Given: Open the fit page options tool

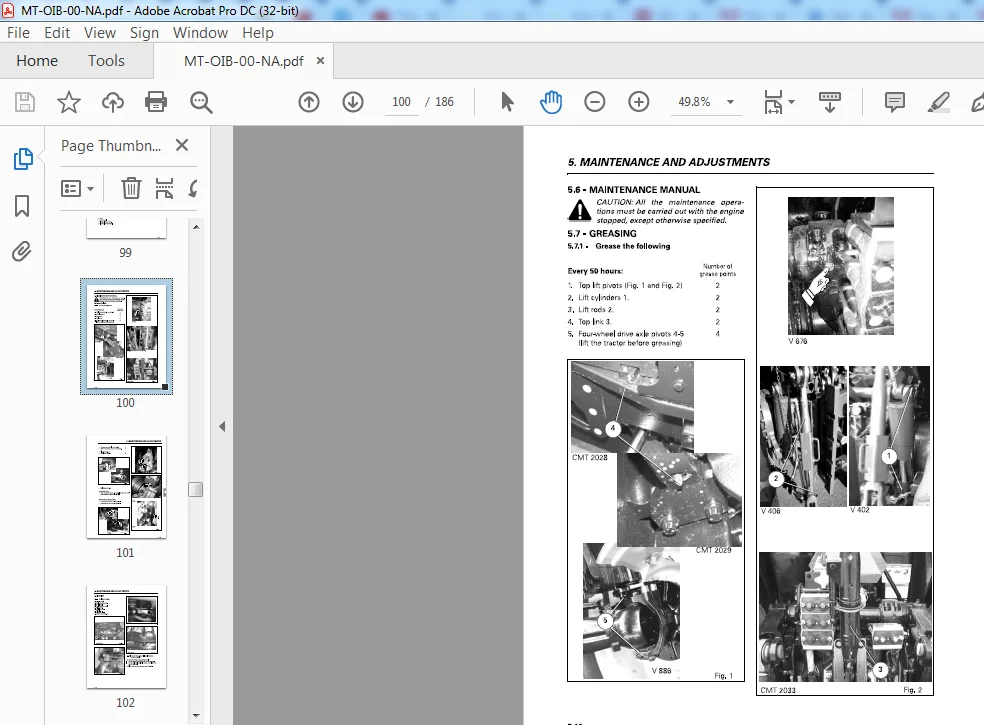Looking at the screenshot, I should pyautogui.click(x=773, y=102).
